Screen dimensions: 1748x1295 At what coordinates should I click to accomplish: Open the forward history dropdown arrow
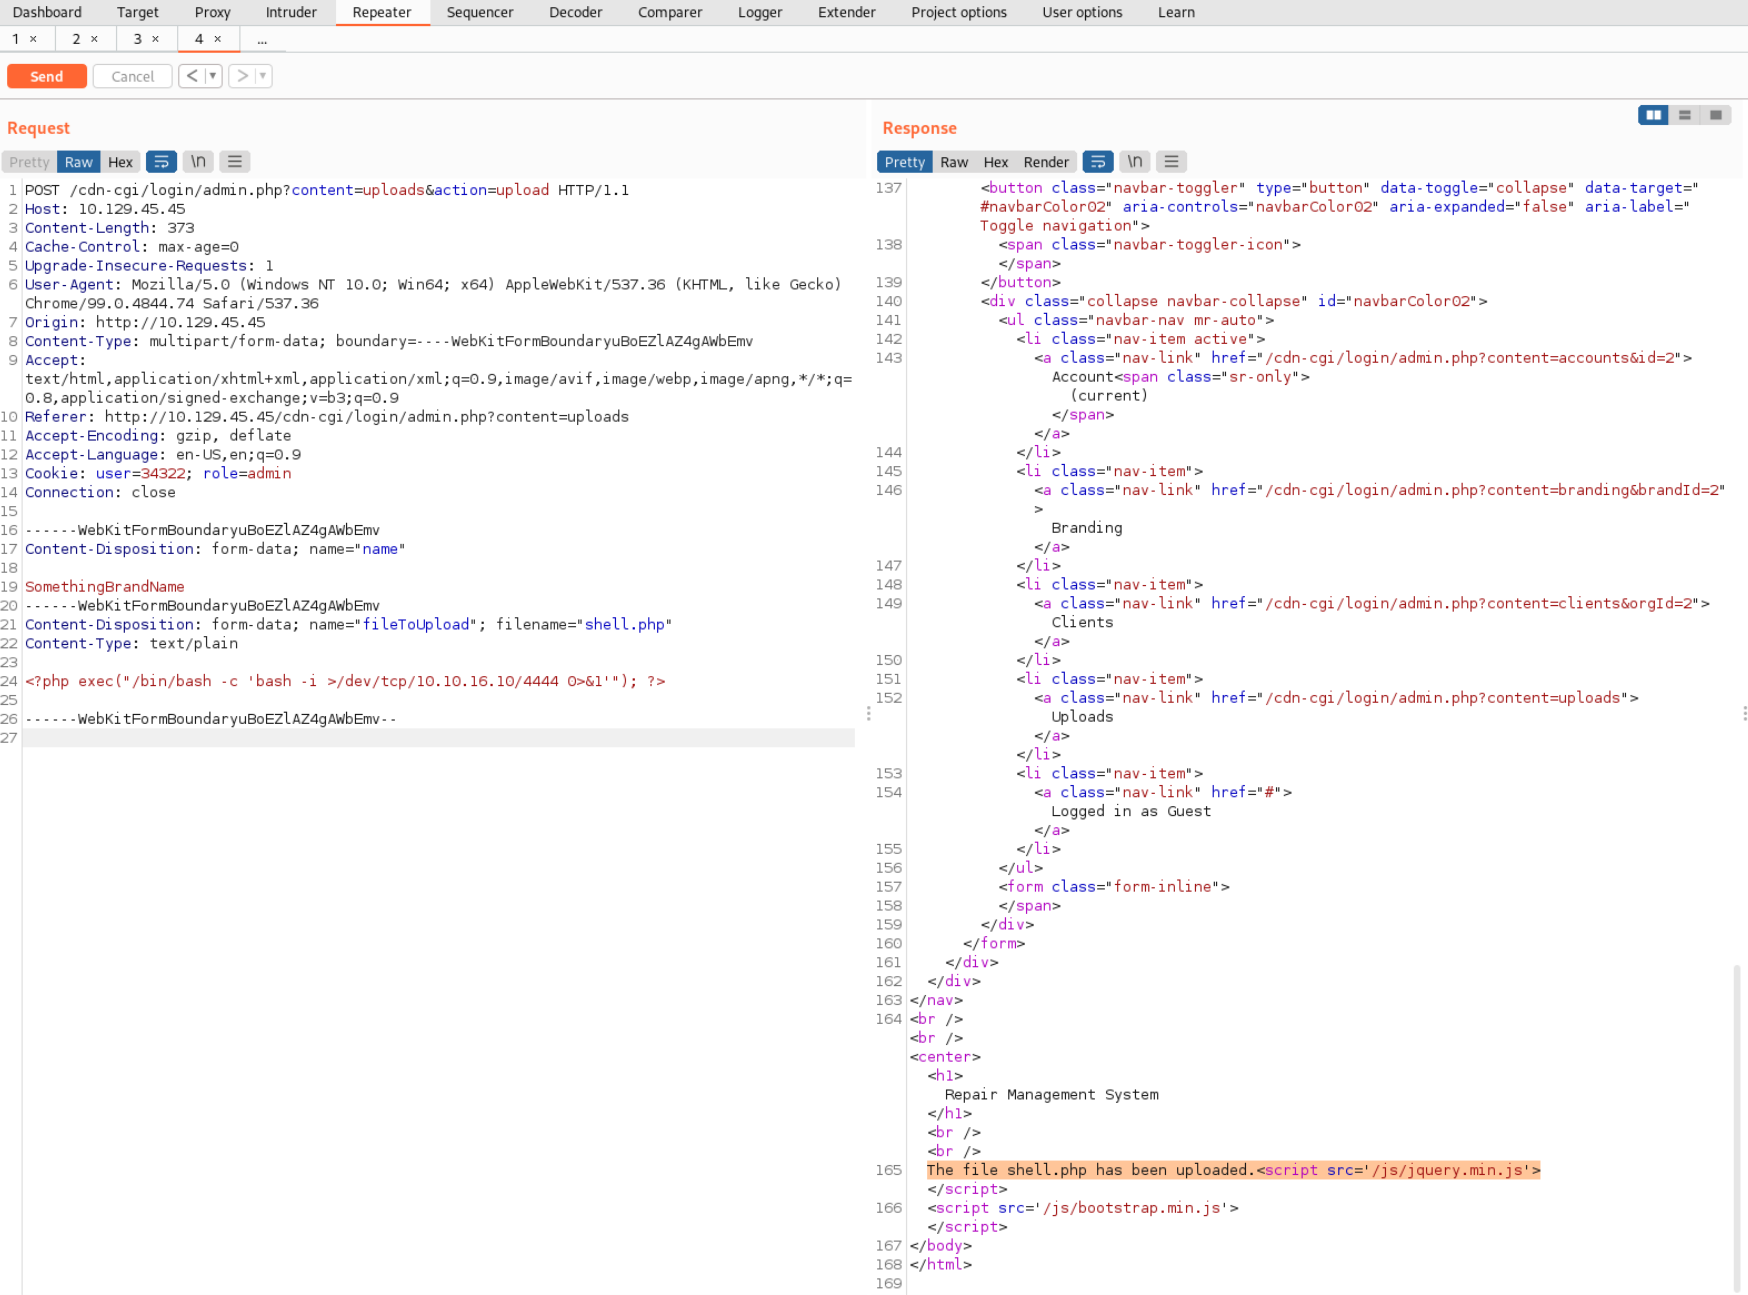pyautogui.click(x=263, y=76)
